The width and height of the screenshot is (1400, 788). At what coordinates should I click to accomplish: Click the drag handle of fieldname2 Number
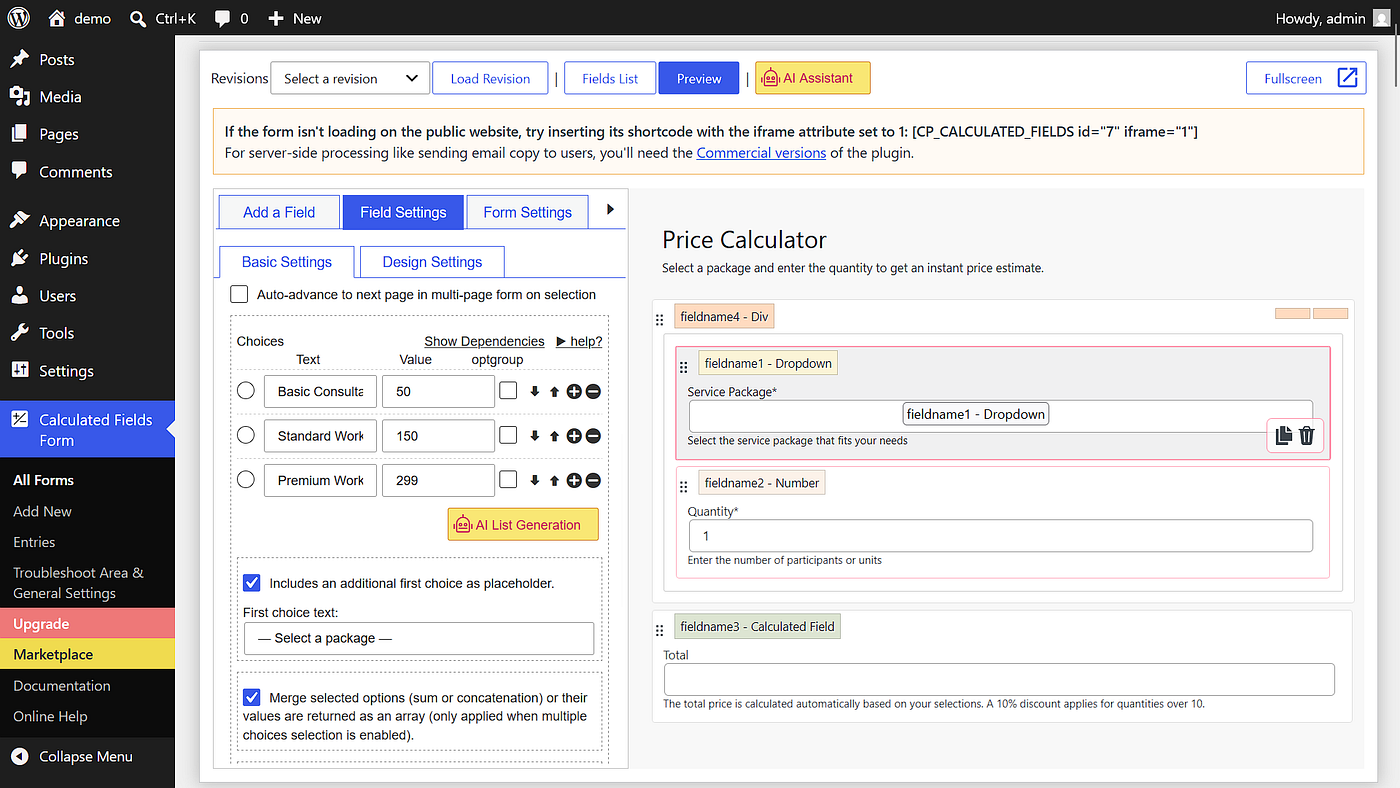(x=684, y=486)
